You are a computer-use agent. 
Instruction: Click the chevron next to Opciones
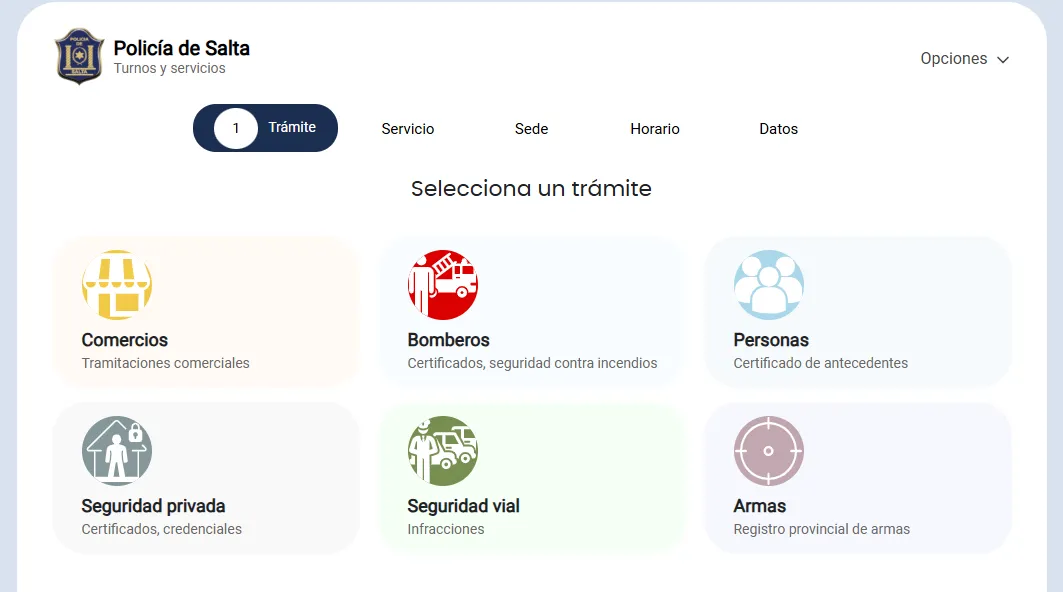click(x=1001, y=59)
